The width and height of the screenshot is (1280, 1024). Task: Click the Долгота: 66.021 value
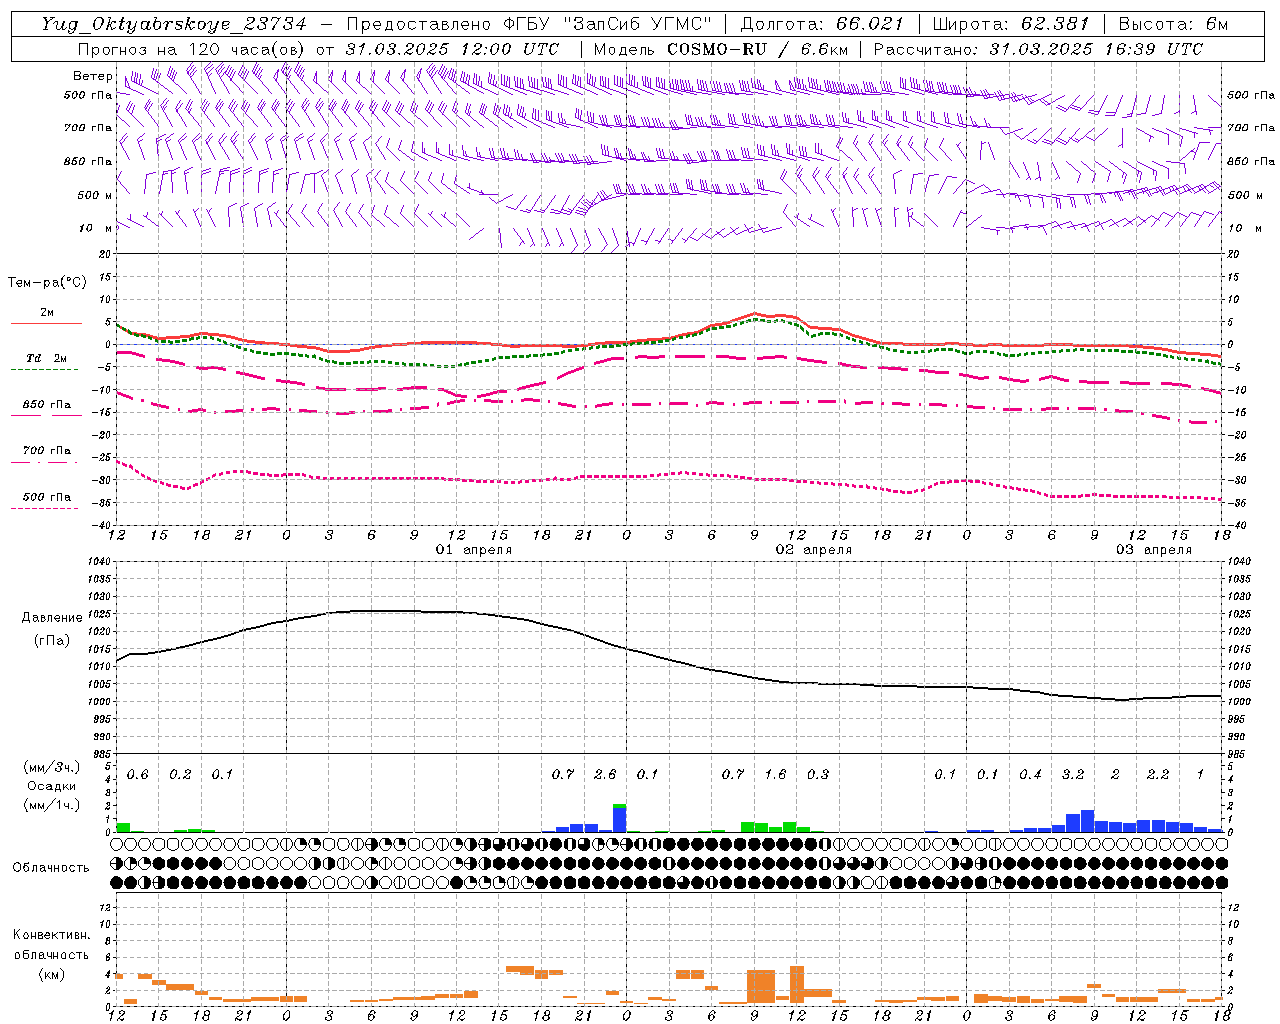822,24
